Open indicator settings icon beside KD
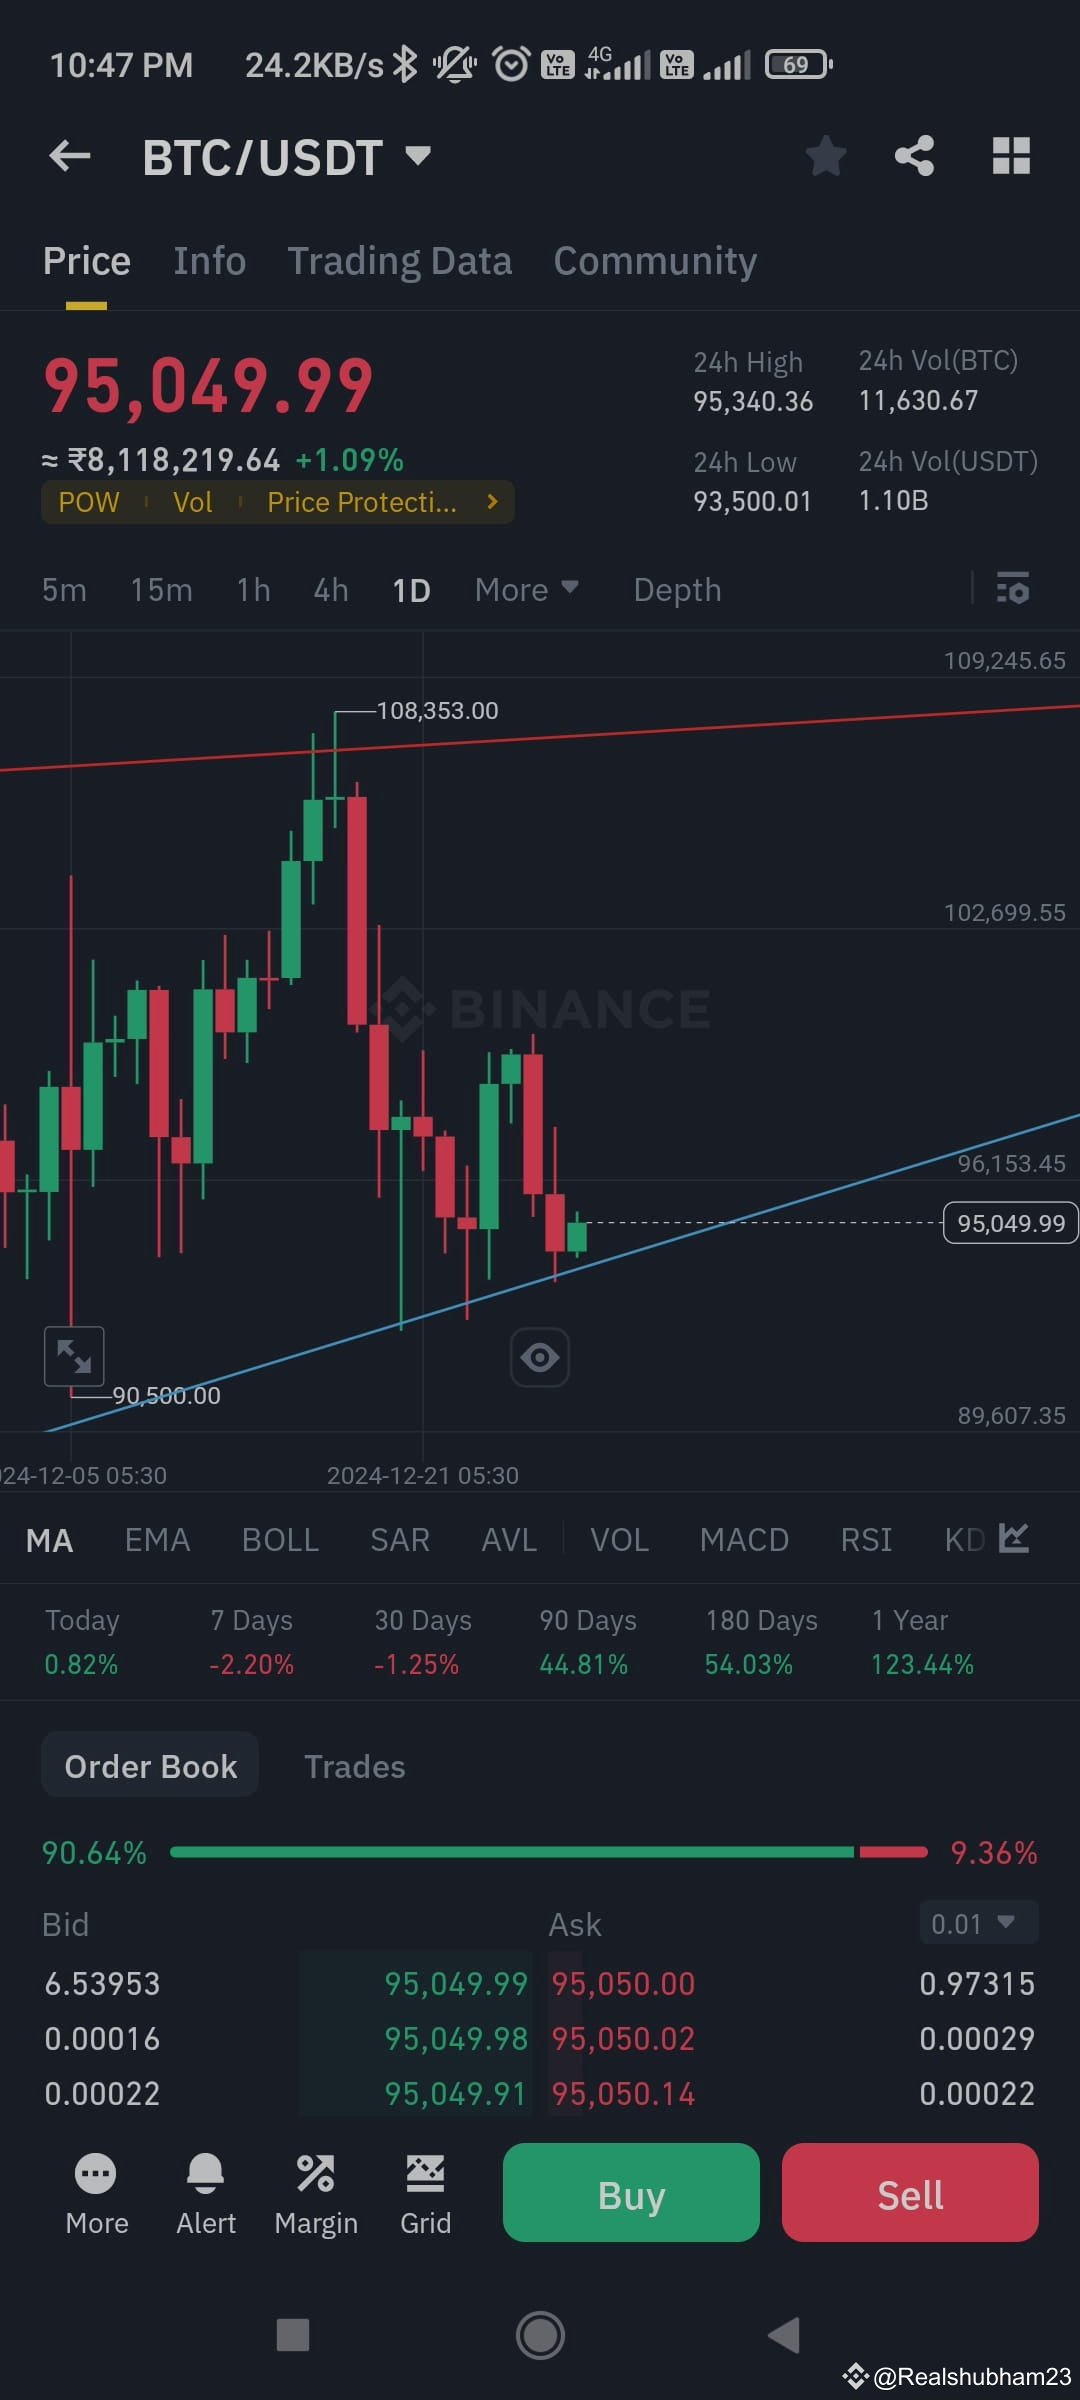1080x2400 pixels. tap(1014, 1538)
